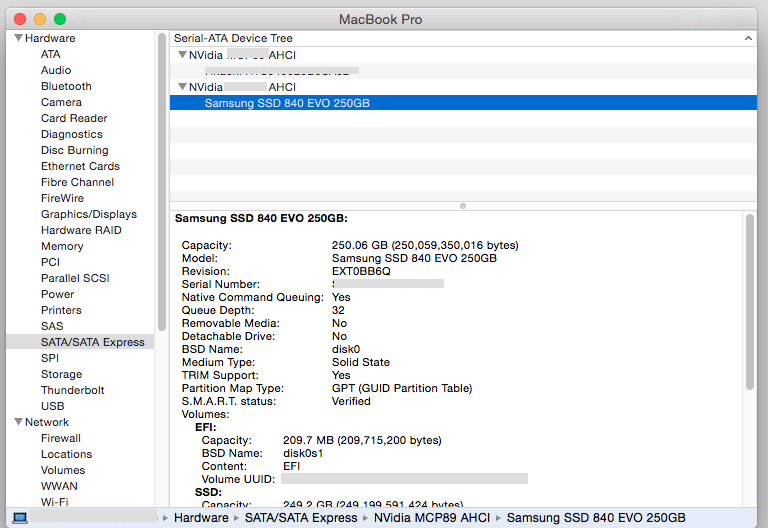Select Parallel SCSI entry
This screenshot has width=768, height=528.
click(75, 278)
